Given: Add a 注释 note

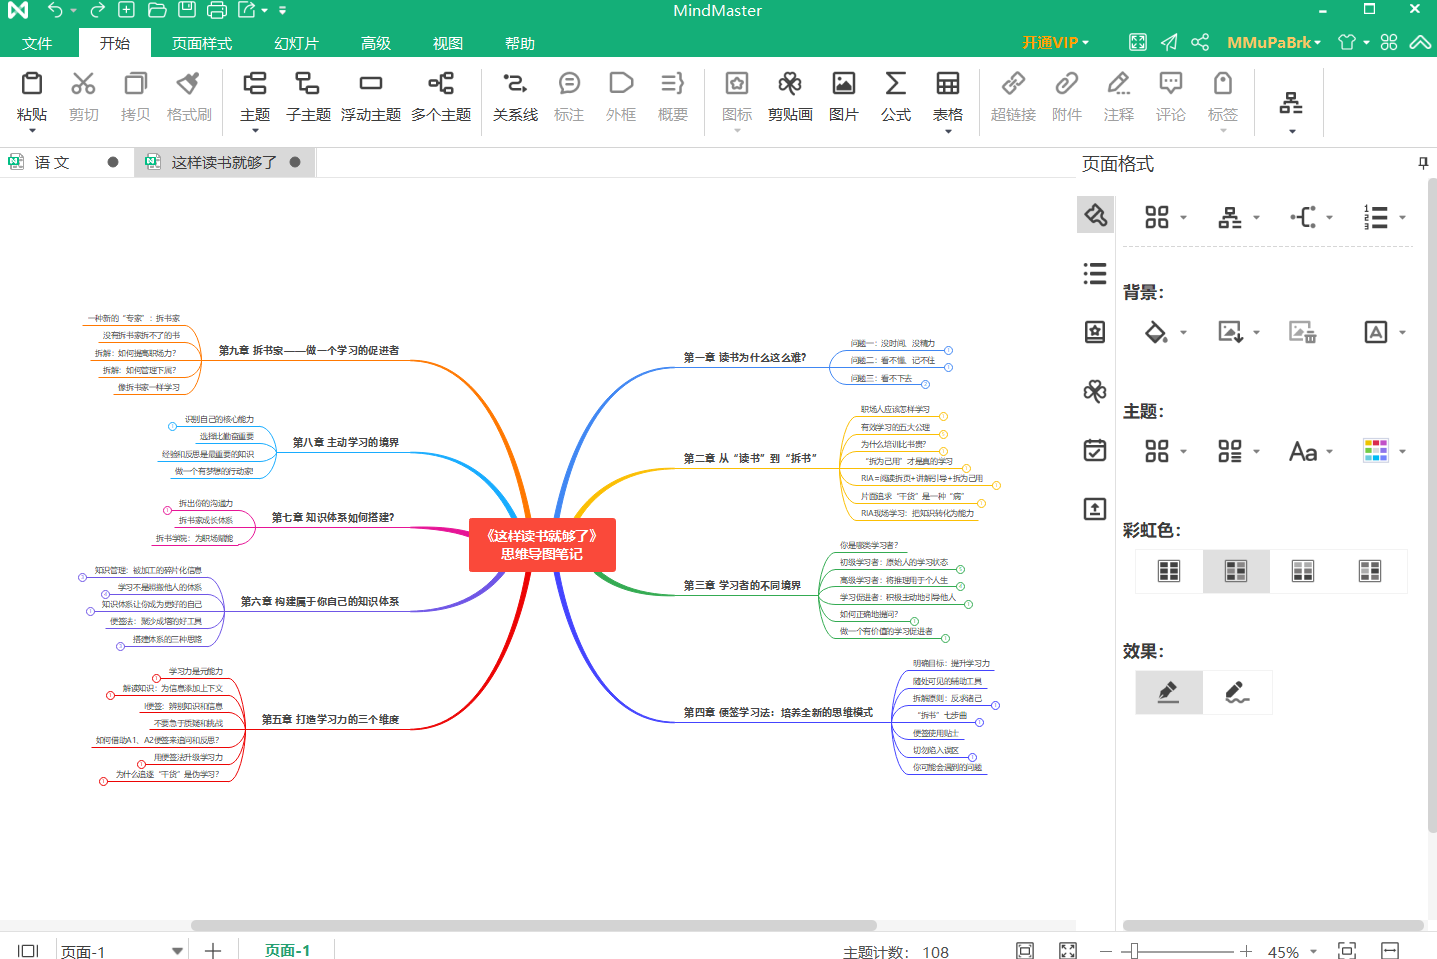Looking at the screenshot, I should click(x=1119, y=97).
